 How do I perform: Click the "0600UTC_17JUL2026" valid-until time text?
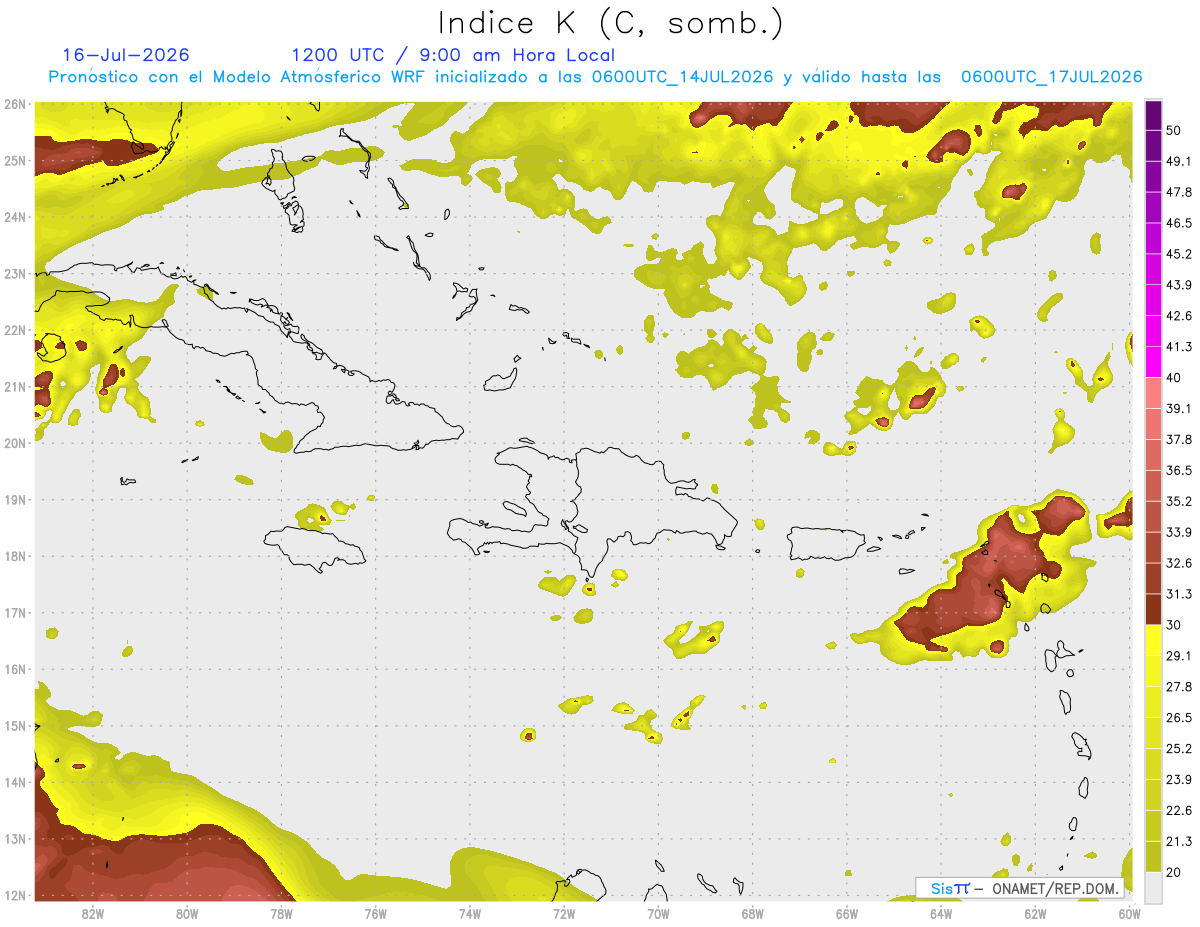1051,77
